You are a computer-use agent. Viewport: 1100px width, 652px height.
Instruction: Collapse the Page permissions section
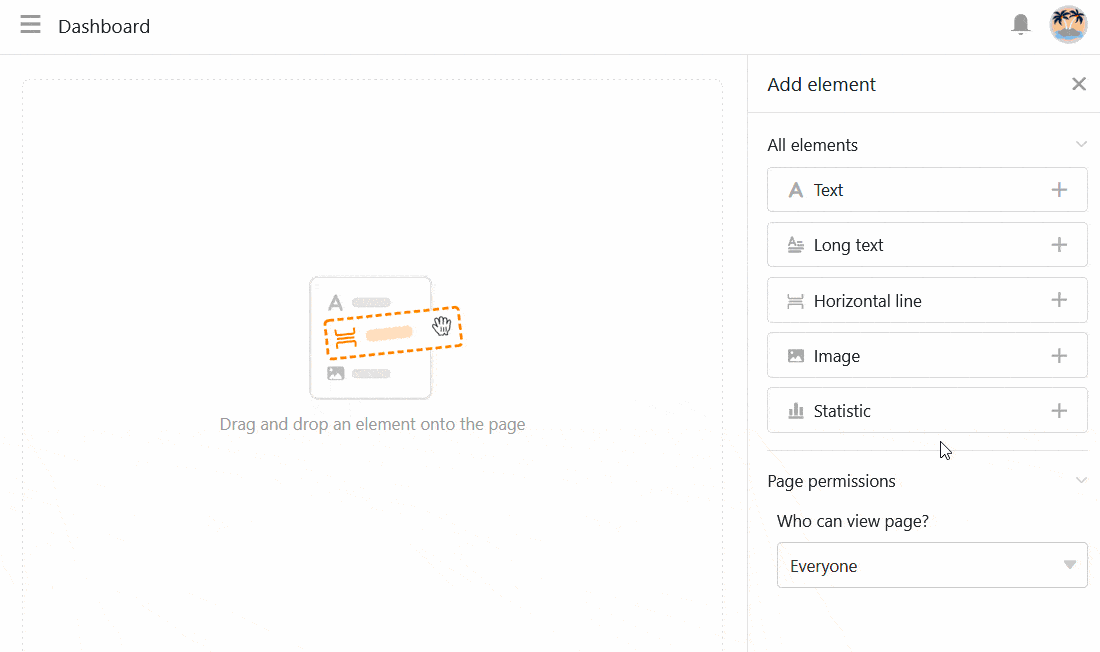point(1081,481)
